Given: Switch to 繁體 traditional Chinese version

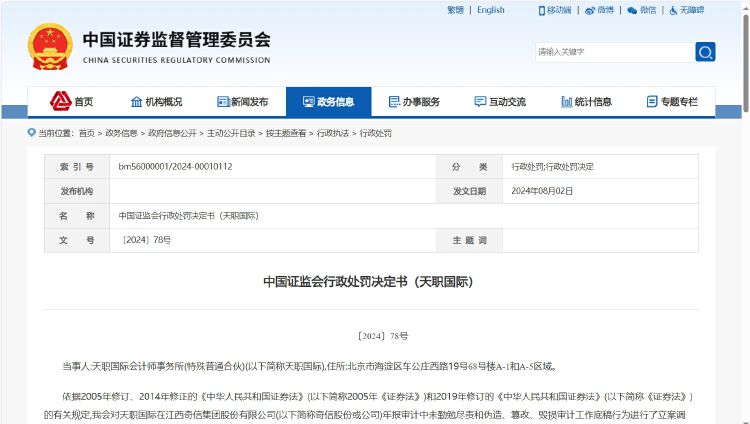Looking at the screenshot, I should [455, 10].
